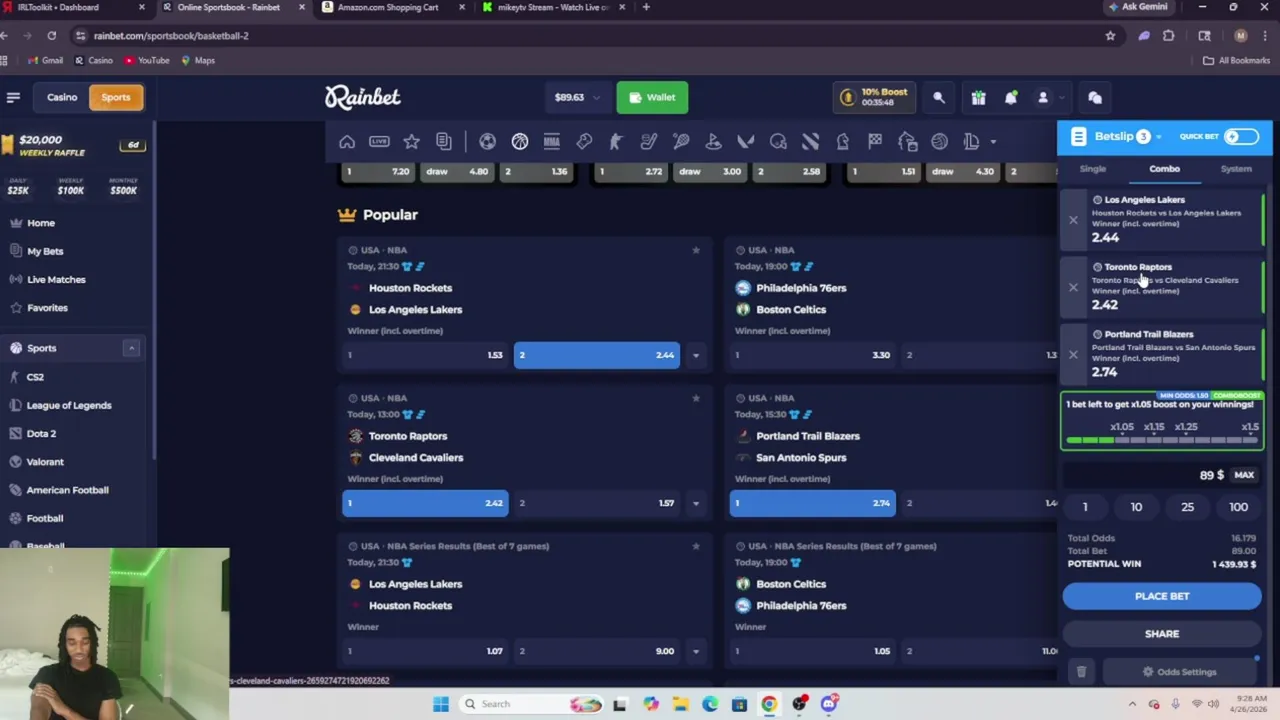Open the LIVE events icon

tap(379, 142)
